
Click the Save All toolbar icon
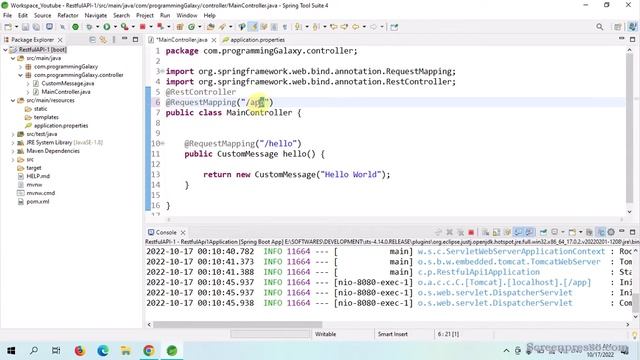coord(36,27)
